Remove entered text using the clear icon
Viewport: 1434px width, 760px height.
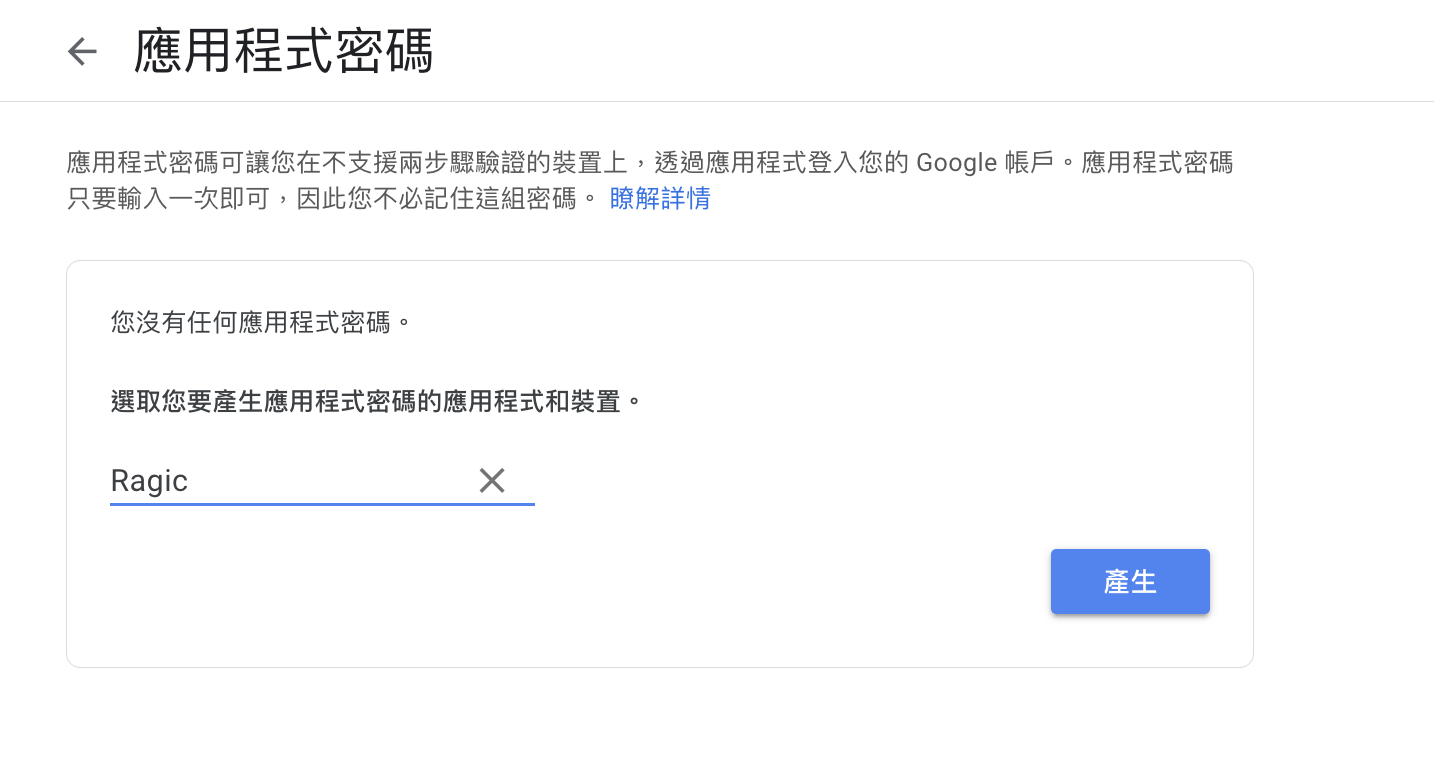click(x=491, y=481)
